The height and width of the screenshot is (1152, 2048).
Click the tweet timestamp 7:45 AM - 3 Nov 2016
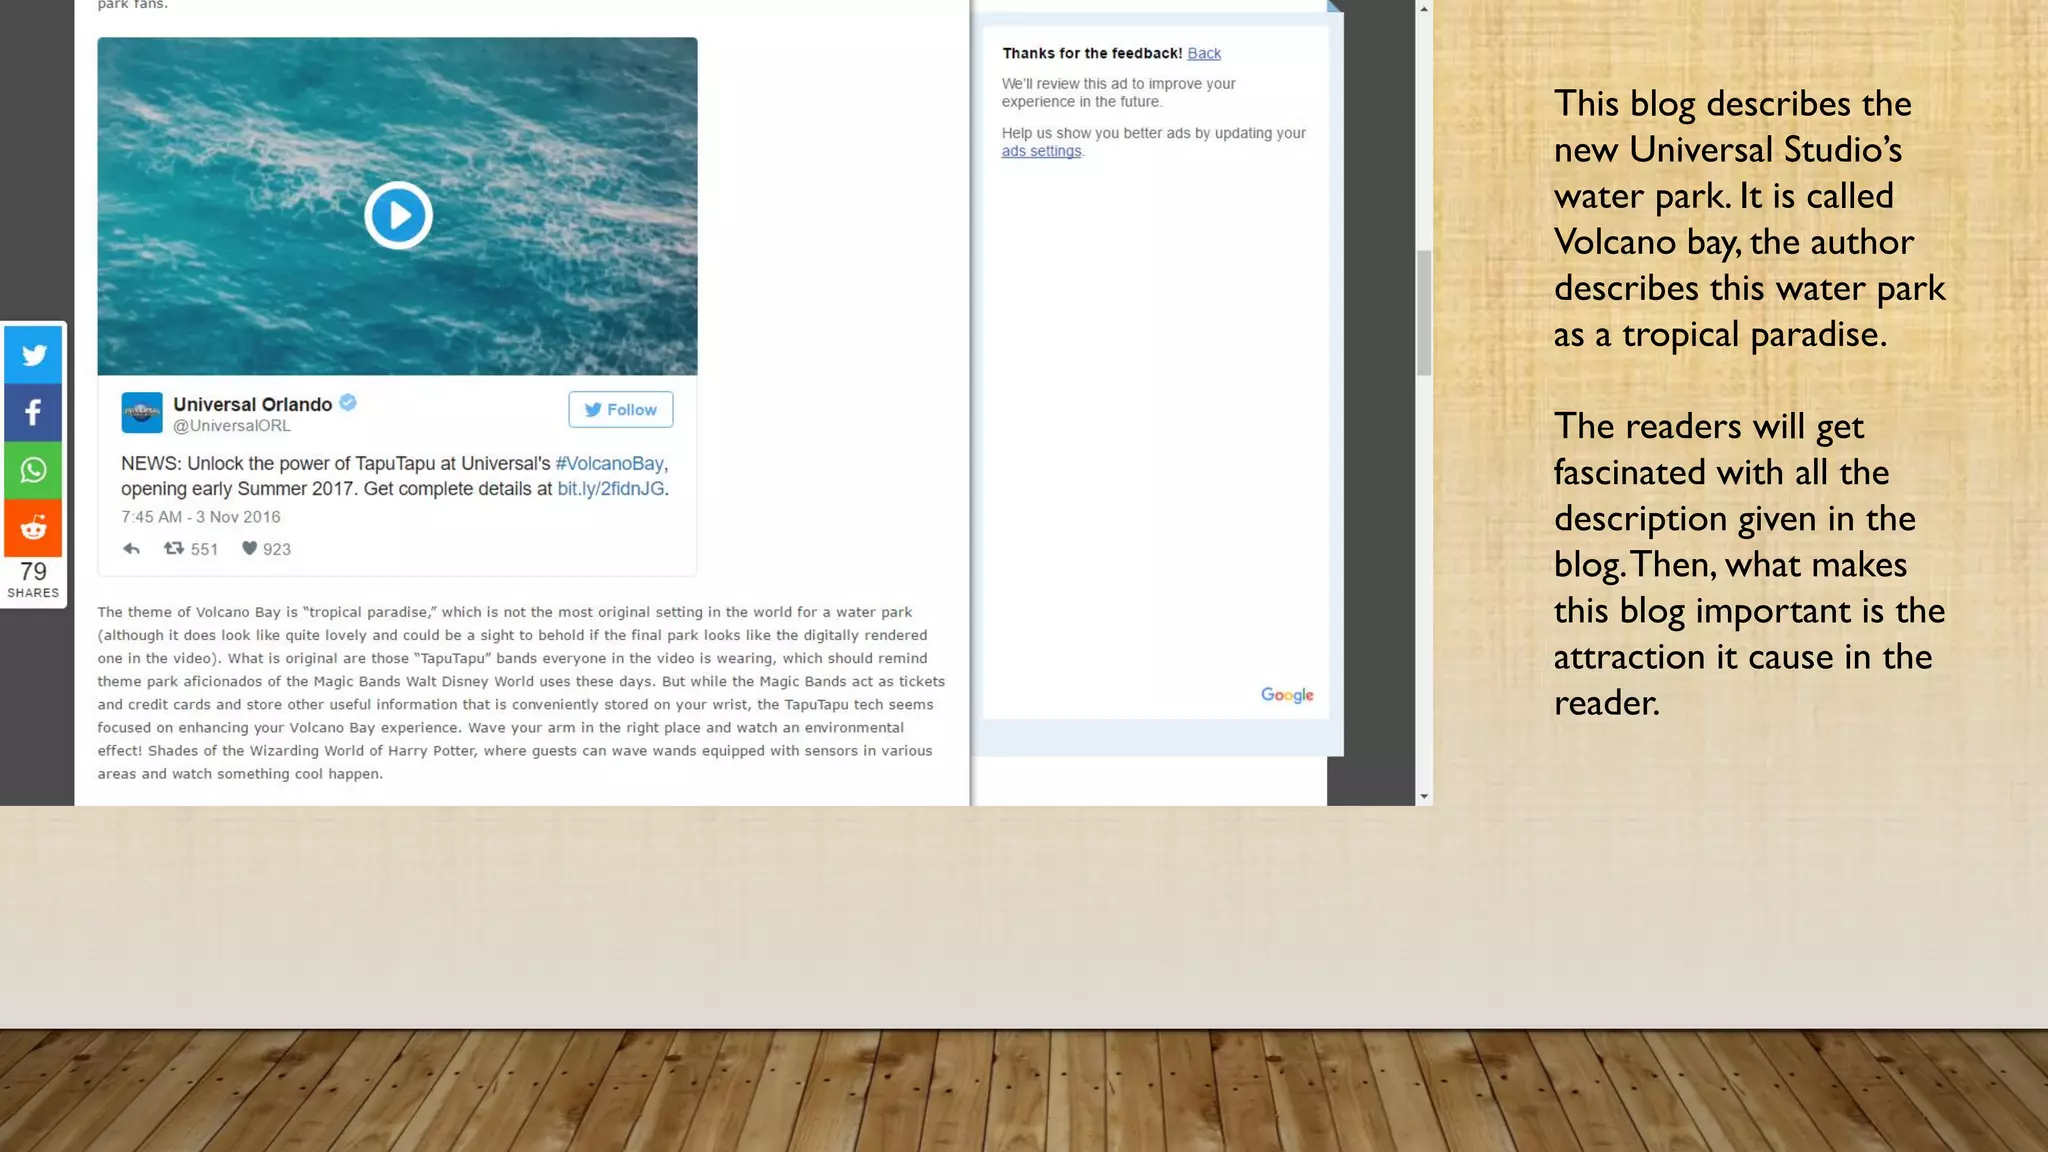tap(201, 517)
